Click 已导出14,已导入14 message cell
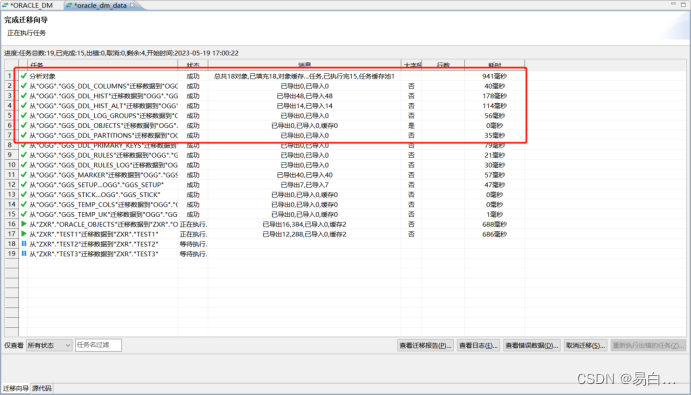 coord(305,106)
